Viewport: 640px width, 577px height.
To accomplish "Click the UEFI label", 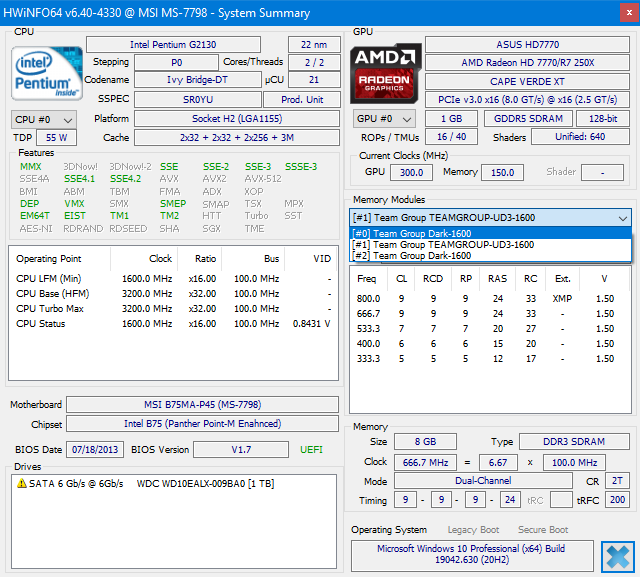I will pos(311,450).
